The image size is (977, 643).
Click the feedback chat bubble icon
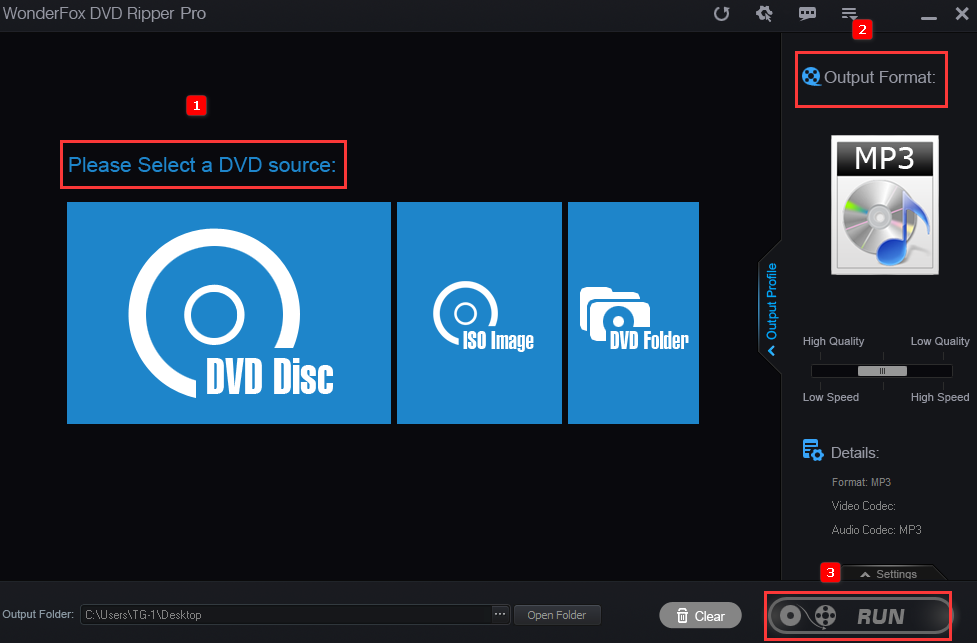click(x=807, y=14)
